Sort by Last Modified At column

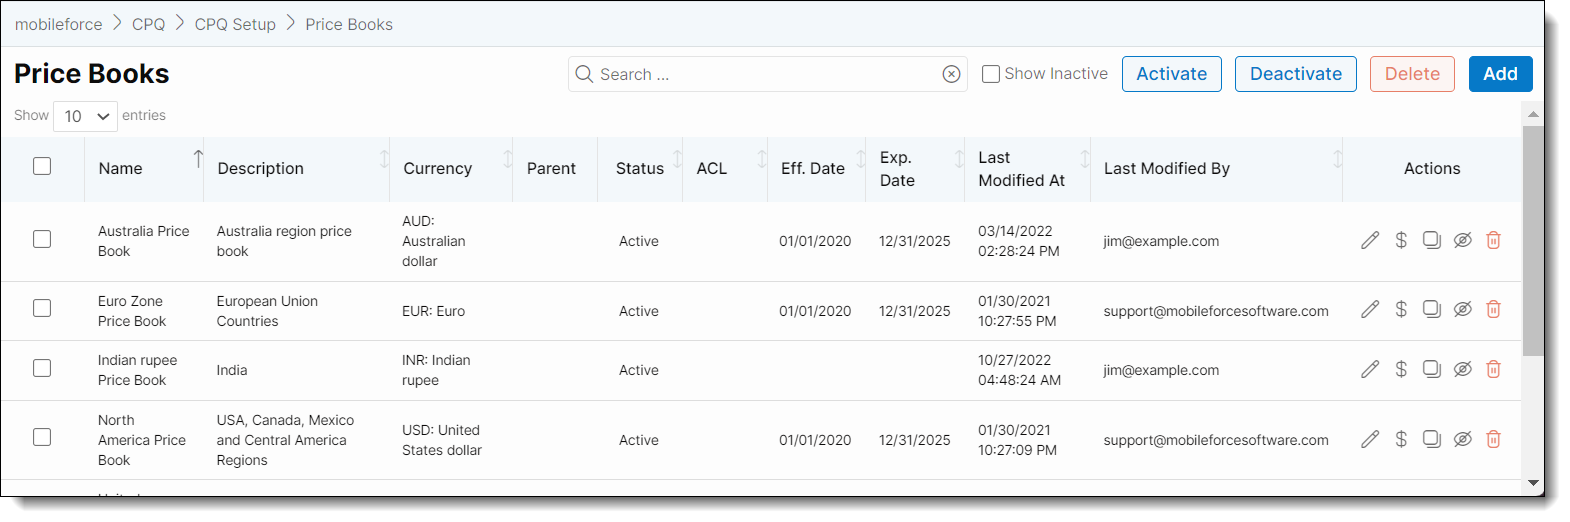click(x=1085, y=158)
